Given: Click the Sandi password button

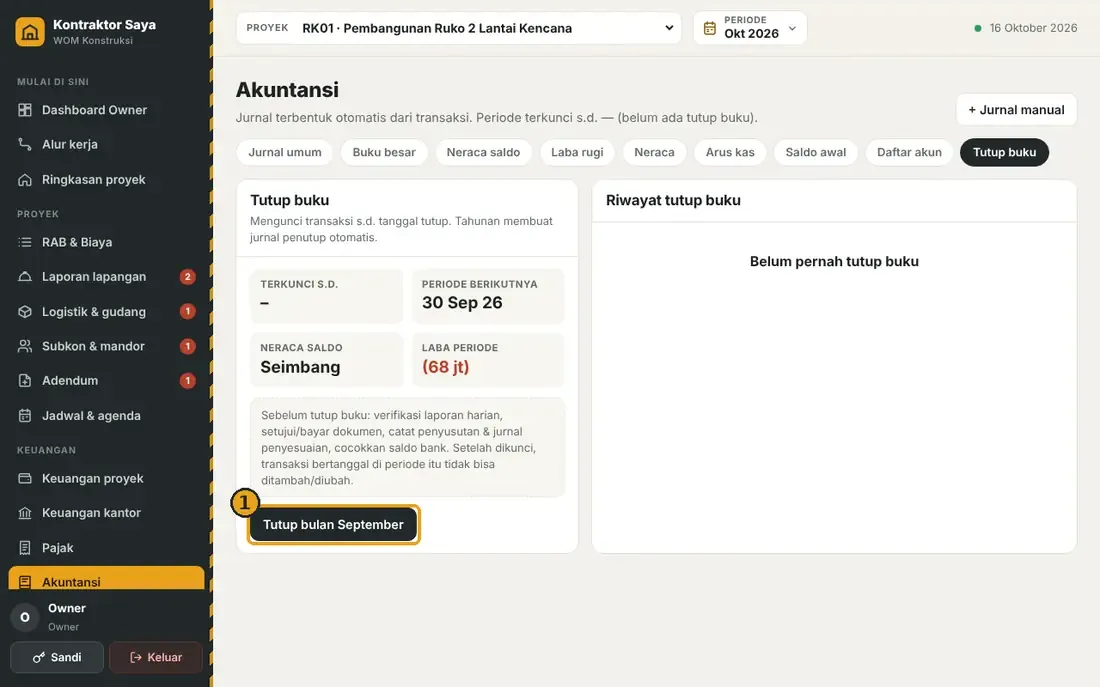Looking at the screenshot, I should tap(57, 658).
